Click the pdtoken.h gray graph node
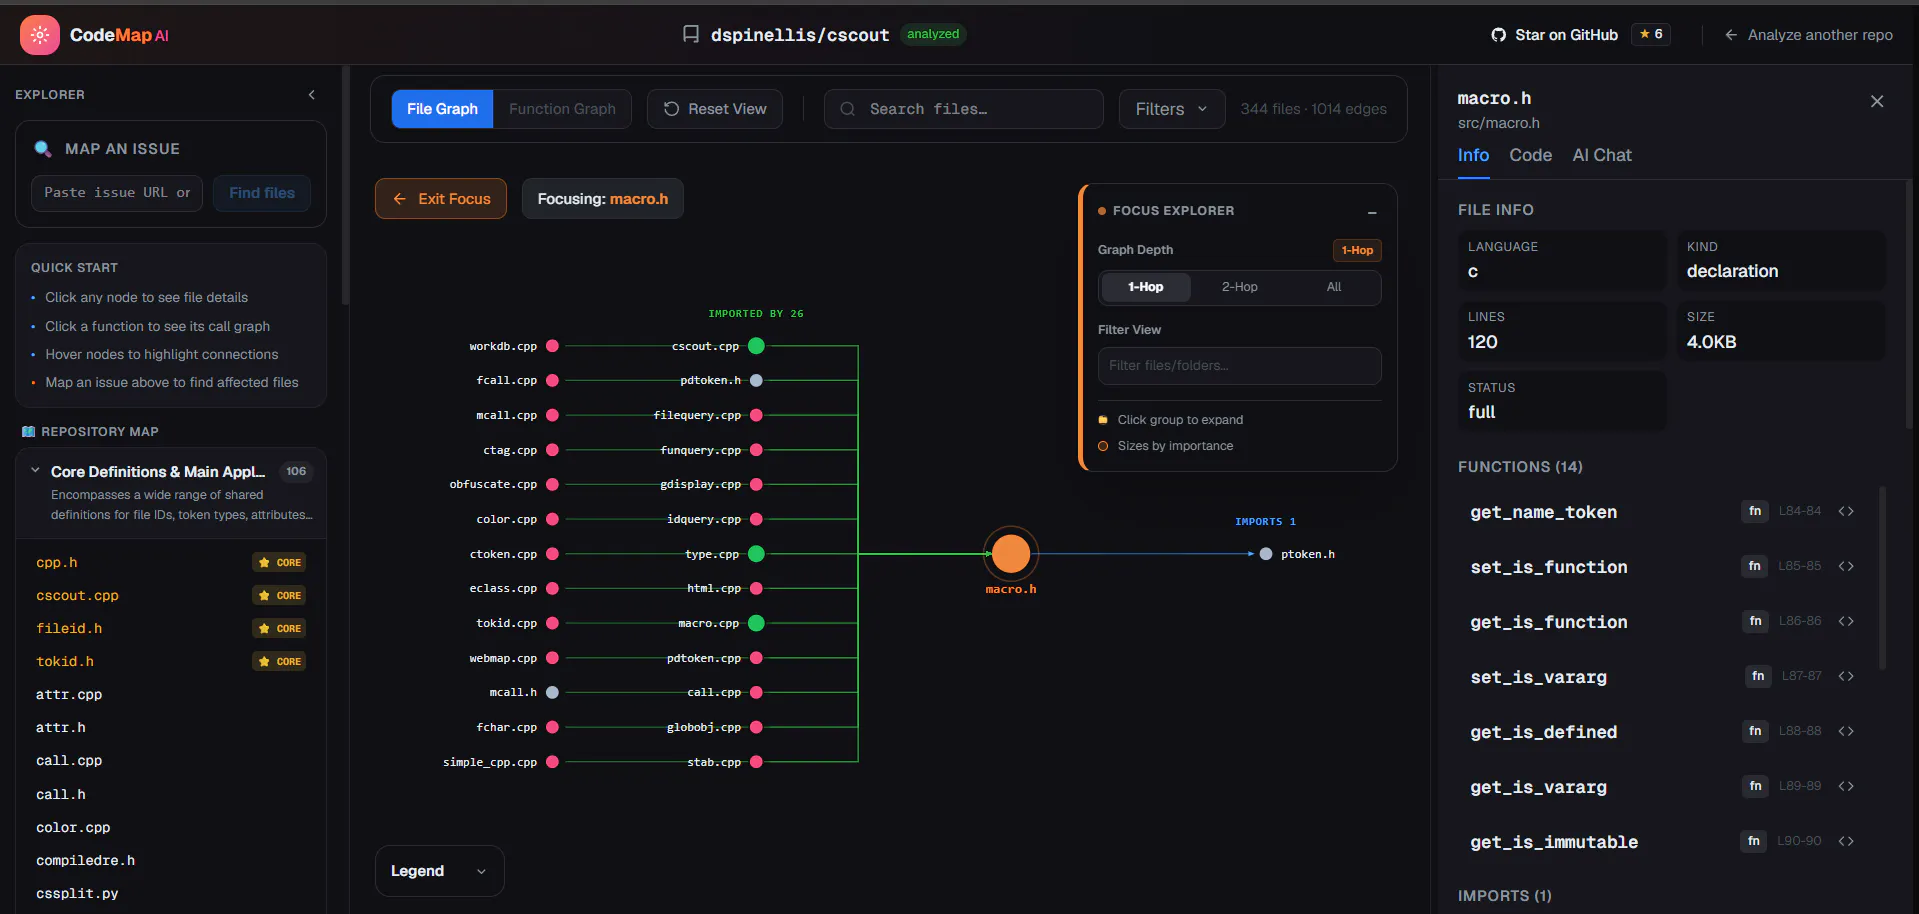1919x914 pixels. coord(756,381)
